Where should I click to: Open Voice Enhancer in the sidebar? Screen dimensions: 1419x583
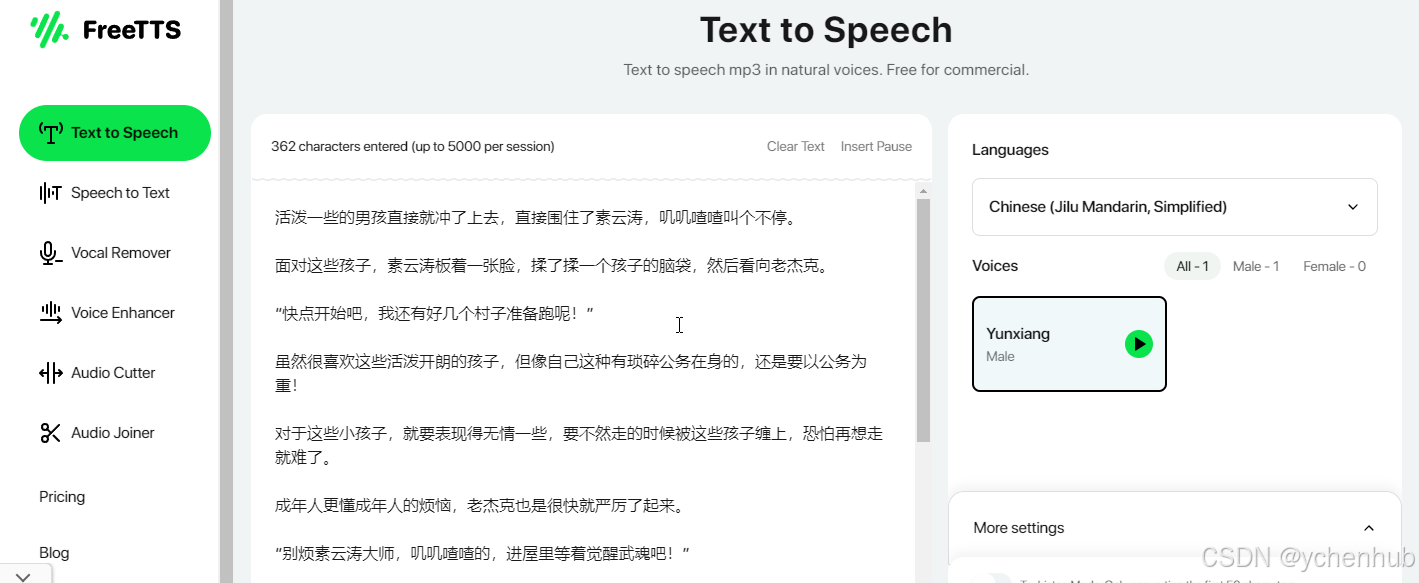[x=106, y=313]
